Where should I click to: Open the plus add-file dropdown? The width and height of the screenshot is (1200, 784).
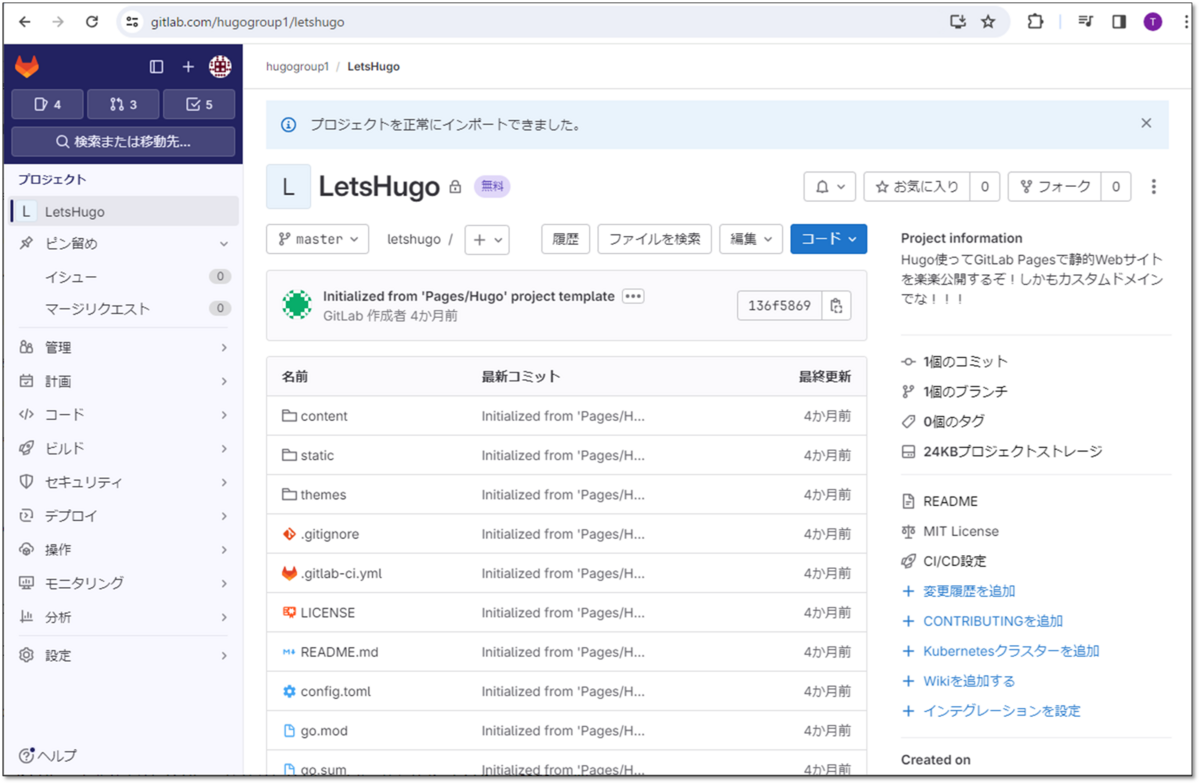point(487,239)
